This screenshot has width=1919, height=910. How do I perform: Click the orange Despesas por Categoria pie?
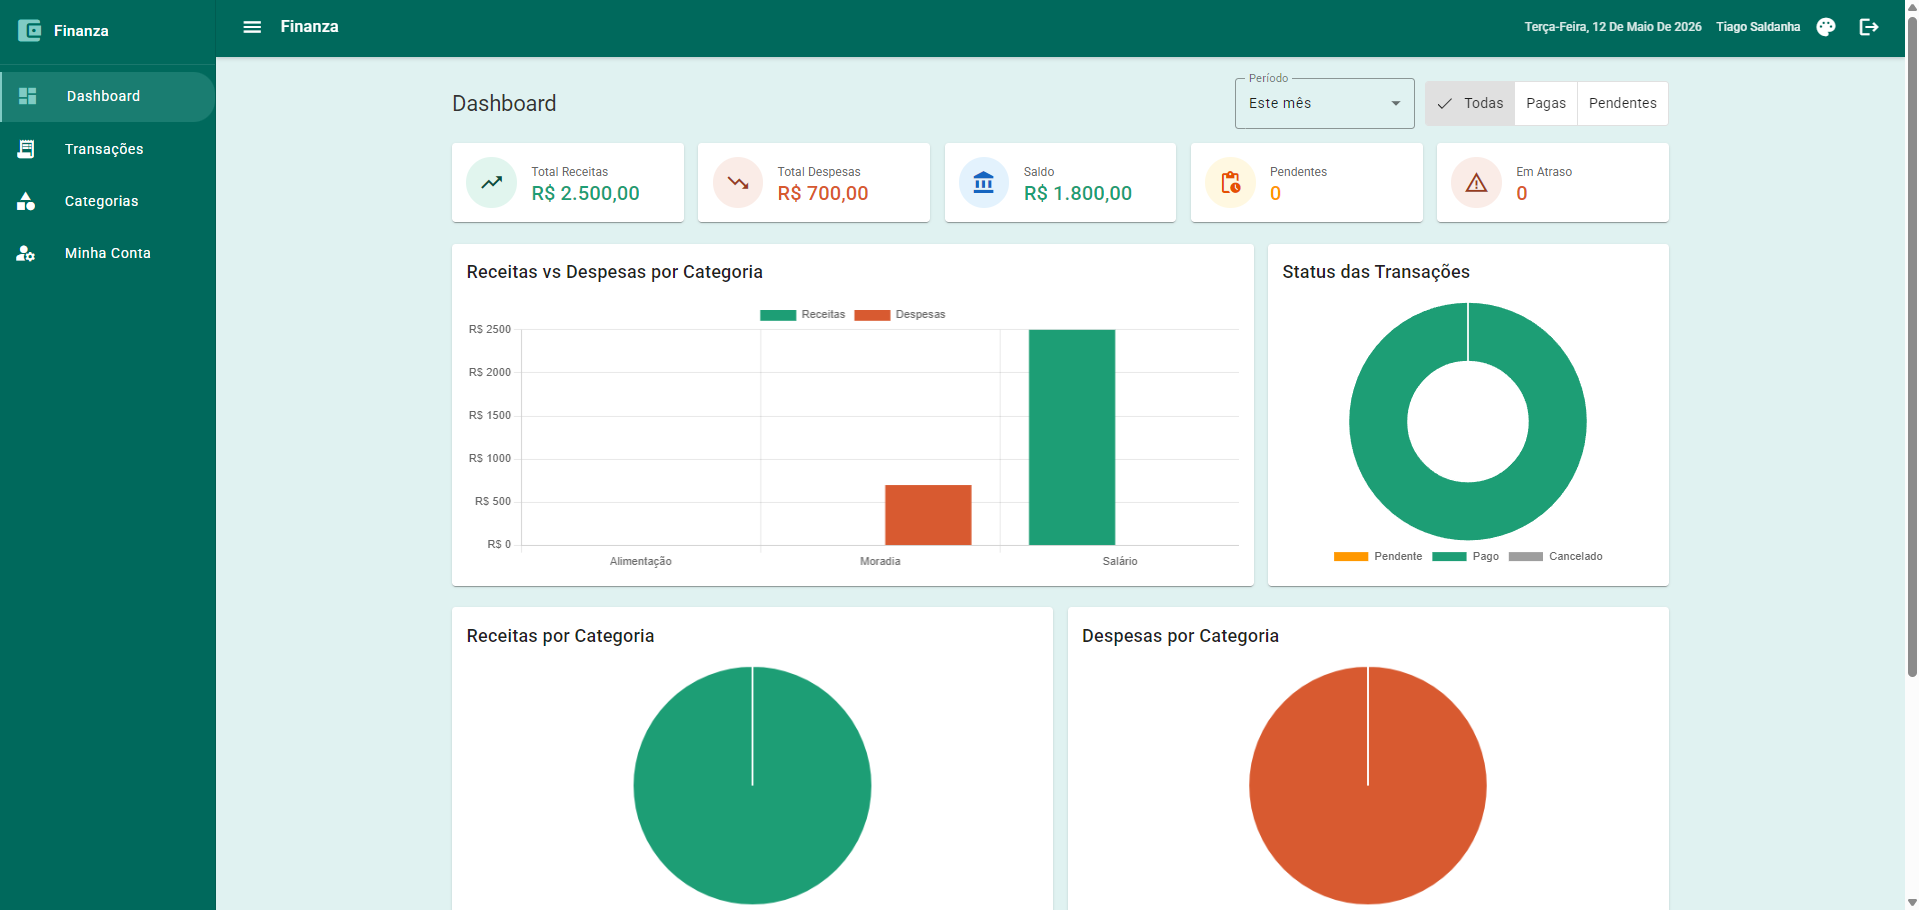(1368, 786)
